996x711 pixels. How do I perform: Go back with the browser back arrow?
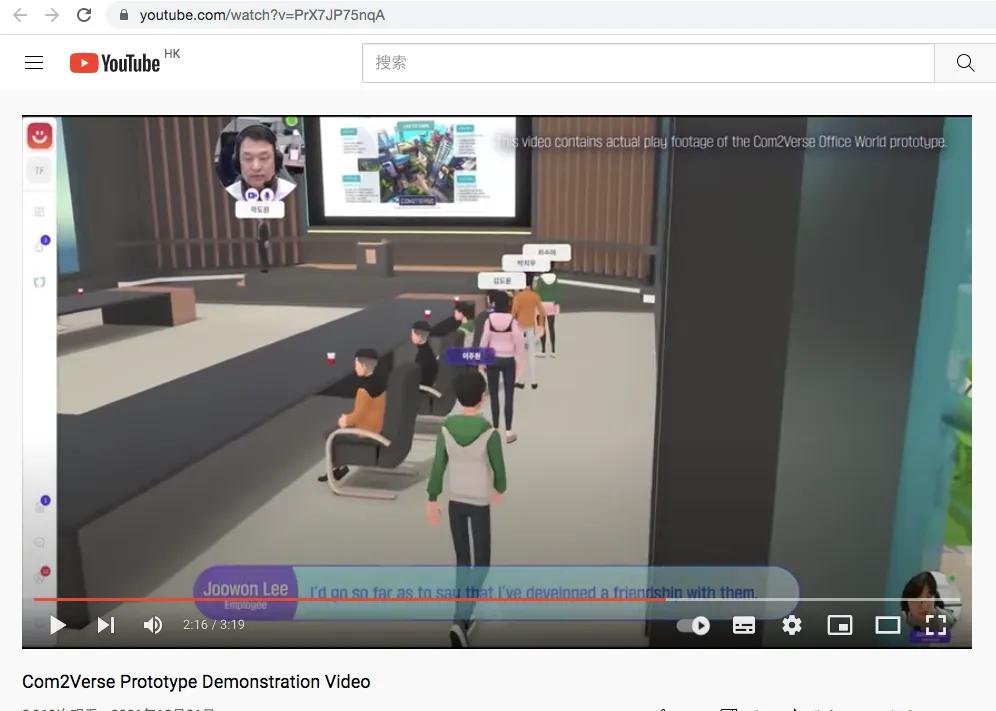coord(20,15)
